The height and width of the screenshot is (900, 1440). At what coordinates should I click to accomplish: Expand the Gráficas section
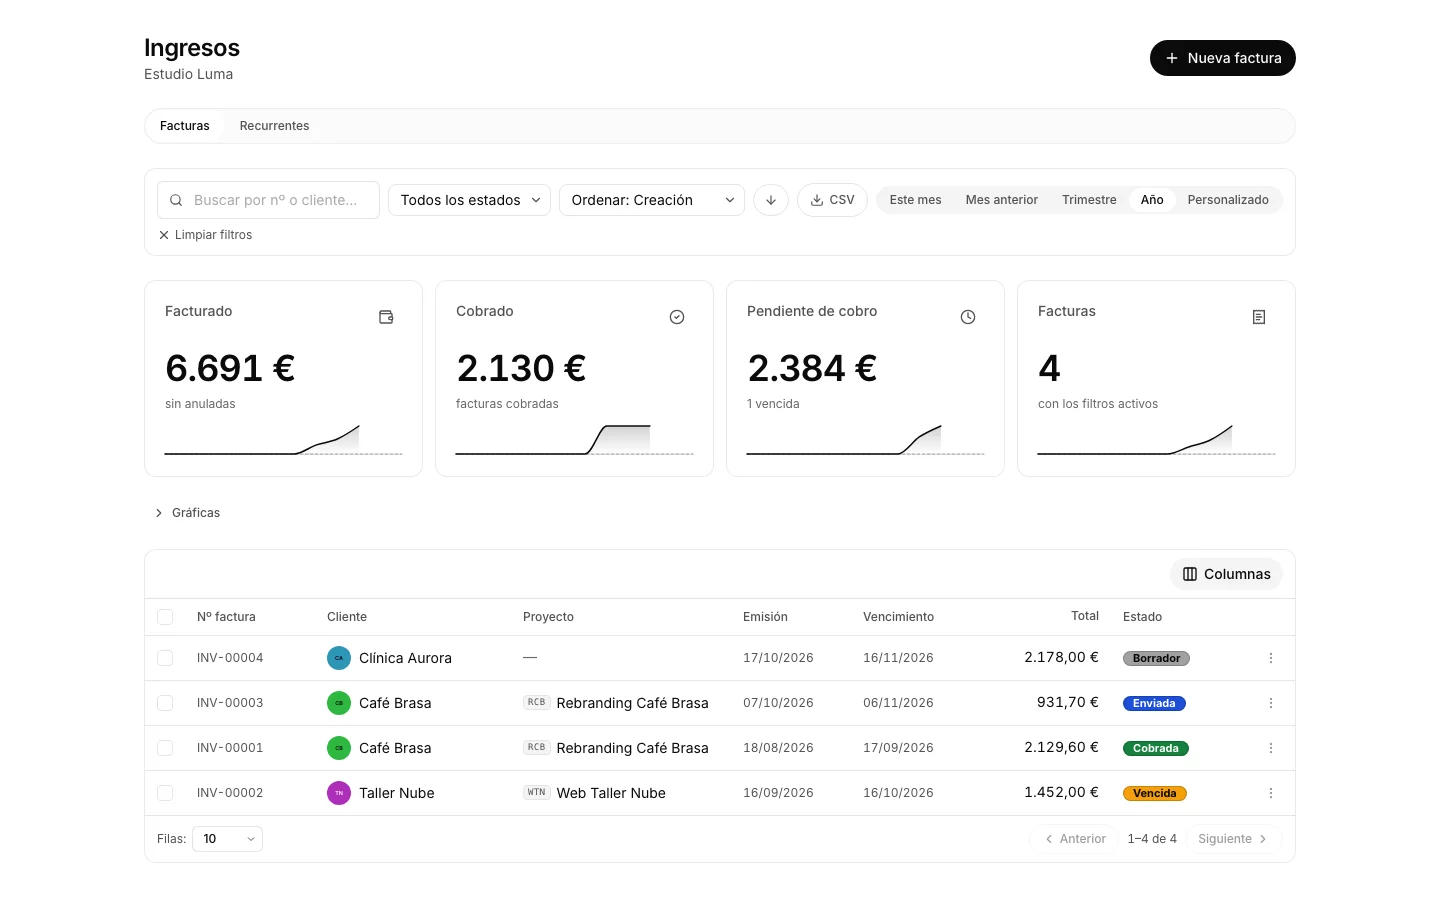point(187,513)
